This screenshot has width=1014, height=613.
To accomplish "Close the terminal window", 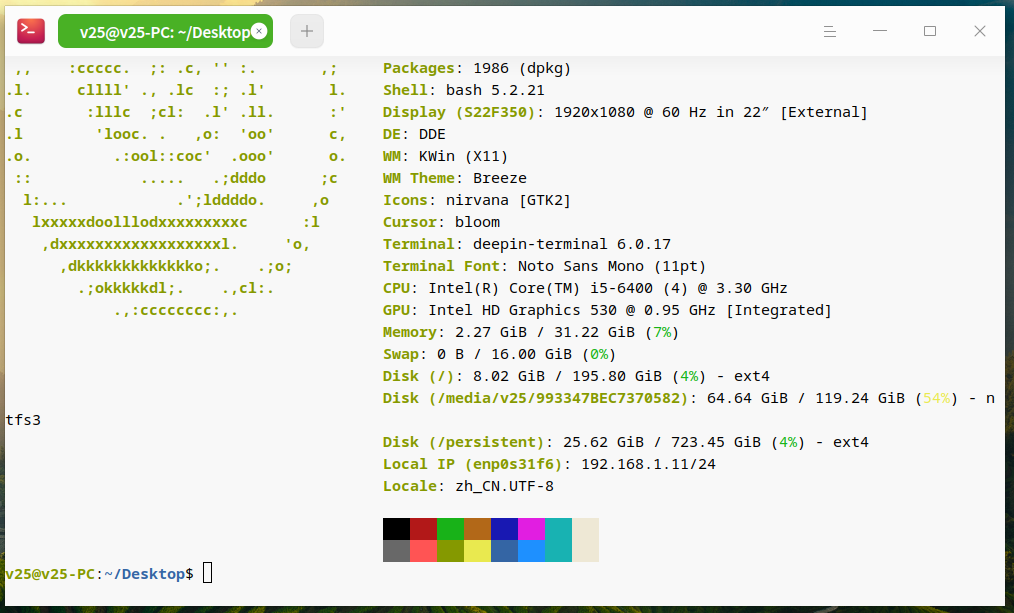I will coord(980,31).
